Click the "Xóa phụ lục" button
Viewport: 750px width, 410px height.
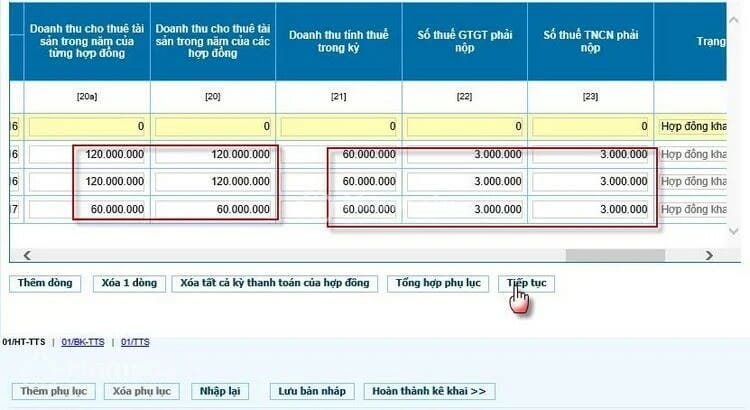(141, 391)
